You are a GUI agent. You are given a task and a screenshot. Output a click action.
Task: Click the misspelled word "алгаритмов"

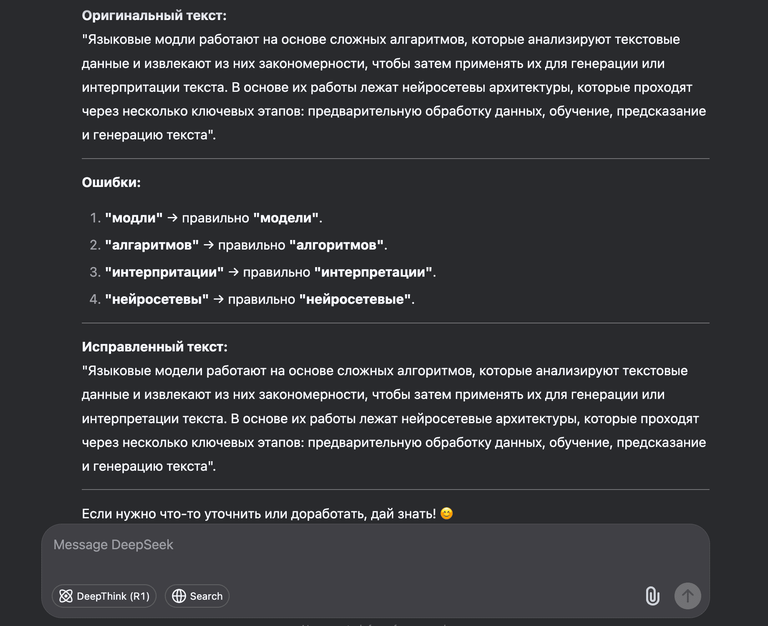(152, 245)
